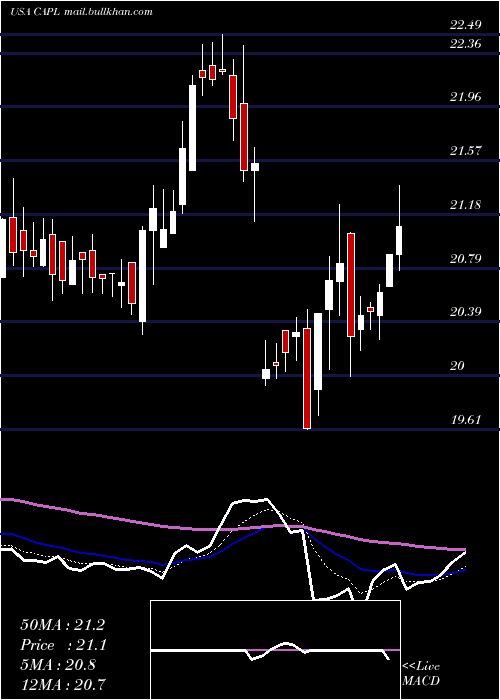Click the 22.36 price level label
The height and width of the screenshot is (700, 500).
click(466, 44)
